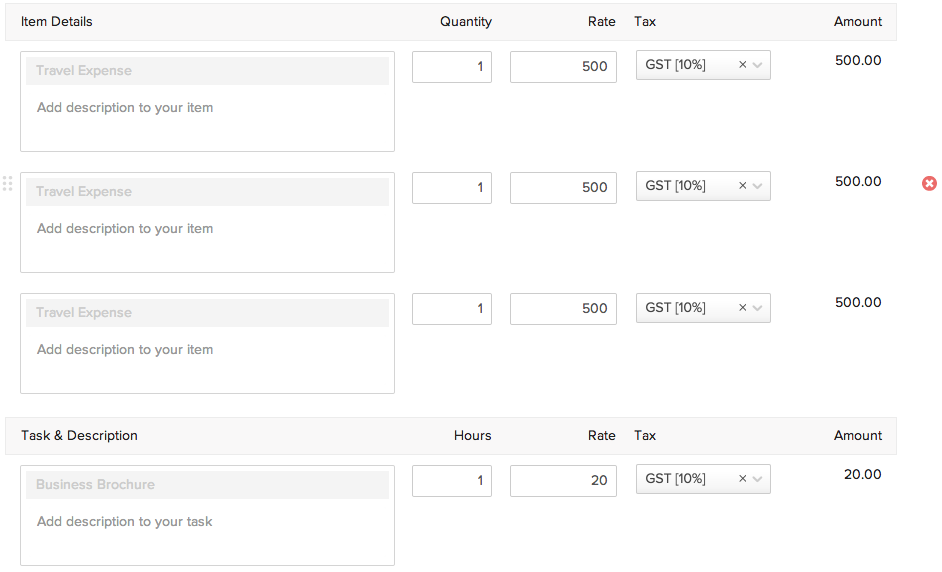Expand tax dropdown arrow for second item
Image resolution: width=942 pixels, height=572 pixels.
758,186
